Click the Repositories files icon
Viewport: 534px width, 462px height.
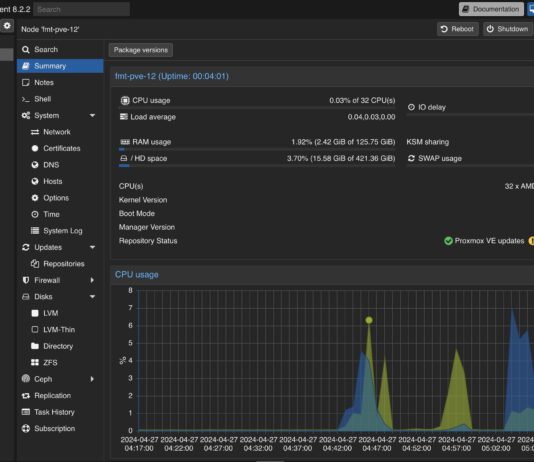tap(35, 264)
